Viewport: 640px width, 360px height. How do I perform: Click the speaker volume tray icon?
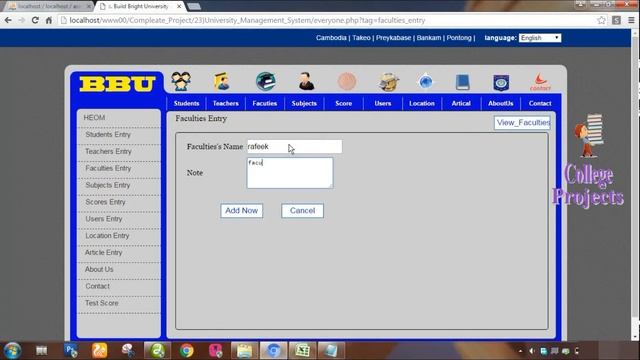(x=532, y=351)
